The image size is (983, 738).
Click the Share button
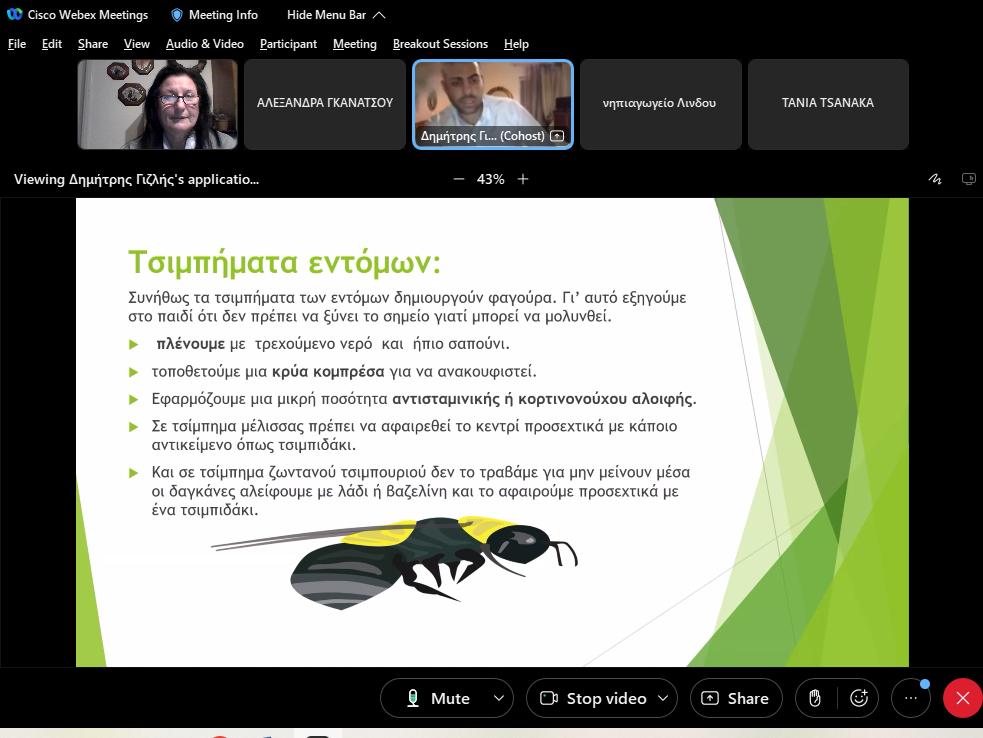click(736, 698)
